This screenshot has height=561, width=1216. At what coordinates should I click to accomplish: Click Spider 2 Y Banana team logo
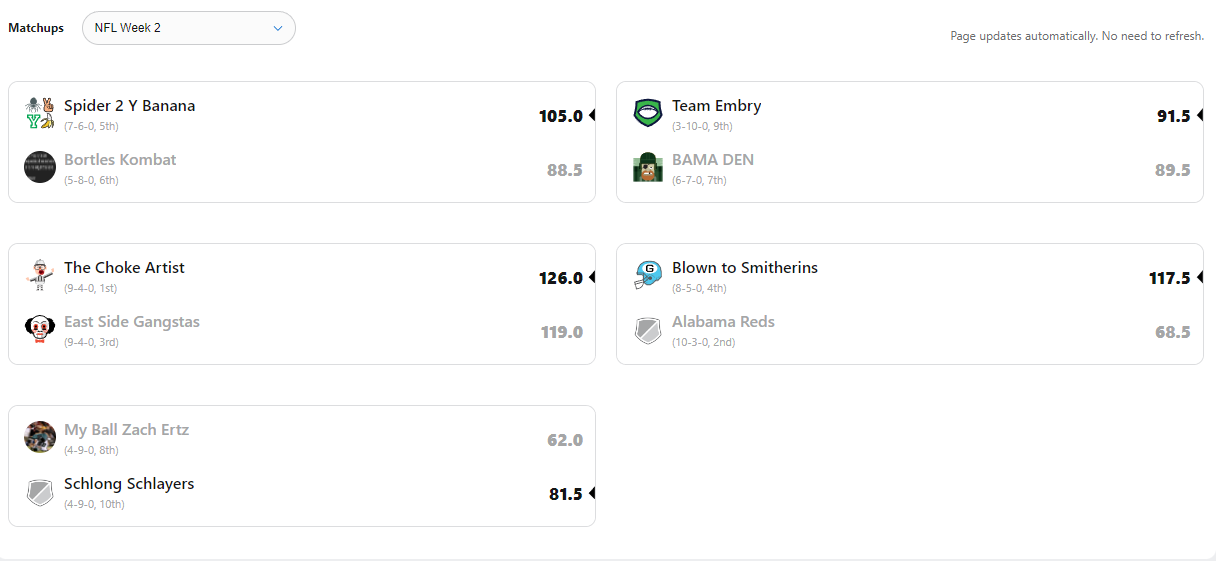point(40,114)
